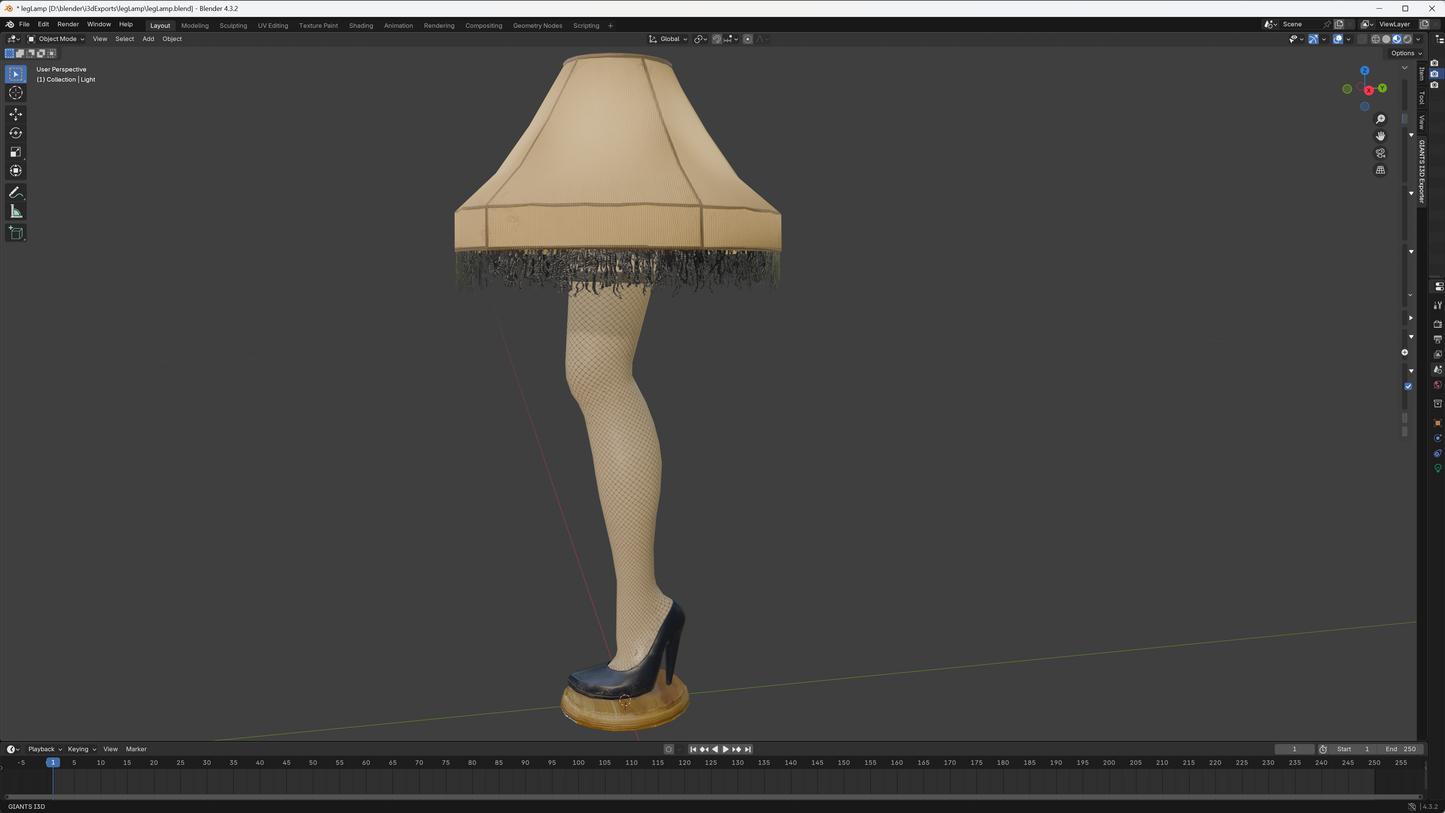The height and width of the screenshot is (813, 1445).
Task: Click the X axis on navigation gizmo
Action: (1368, 91)
